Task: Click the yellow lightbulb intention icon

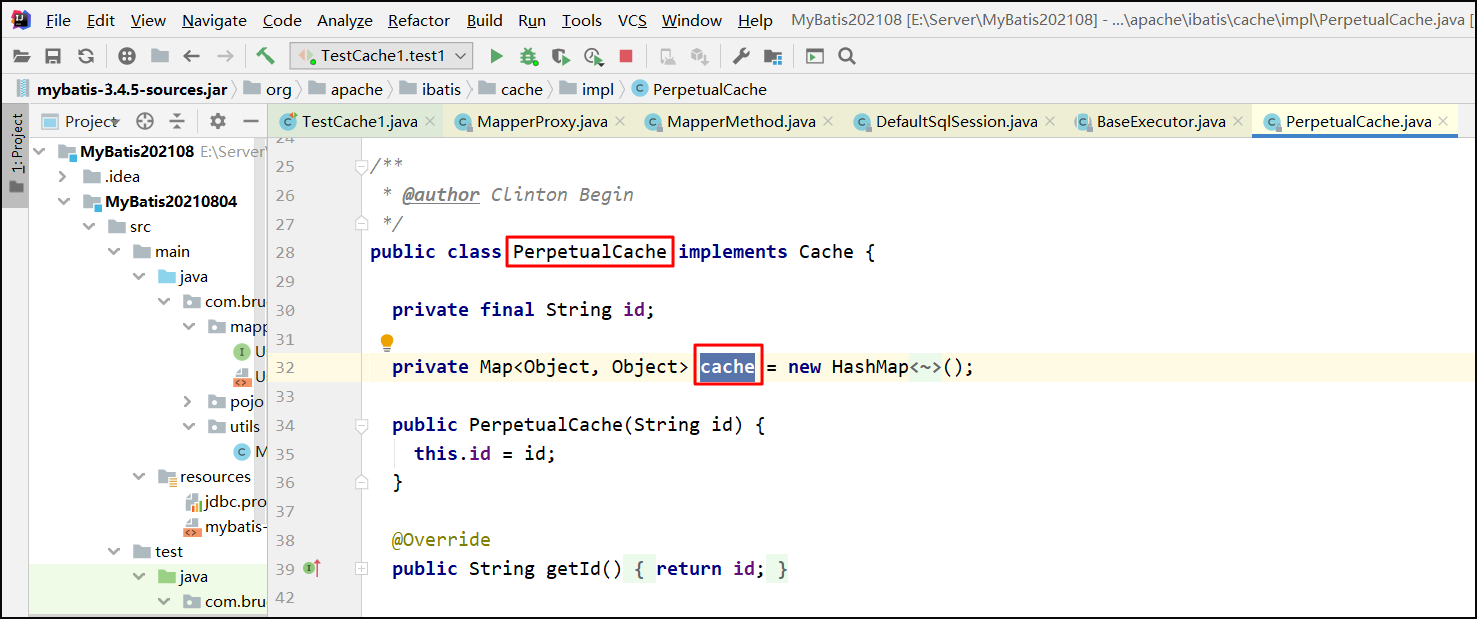Action: [x=387, y=343]
